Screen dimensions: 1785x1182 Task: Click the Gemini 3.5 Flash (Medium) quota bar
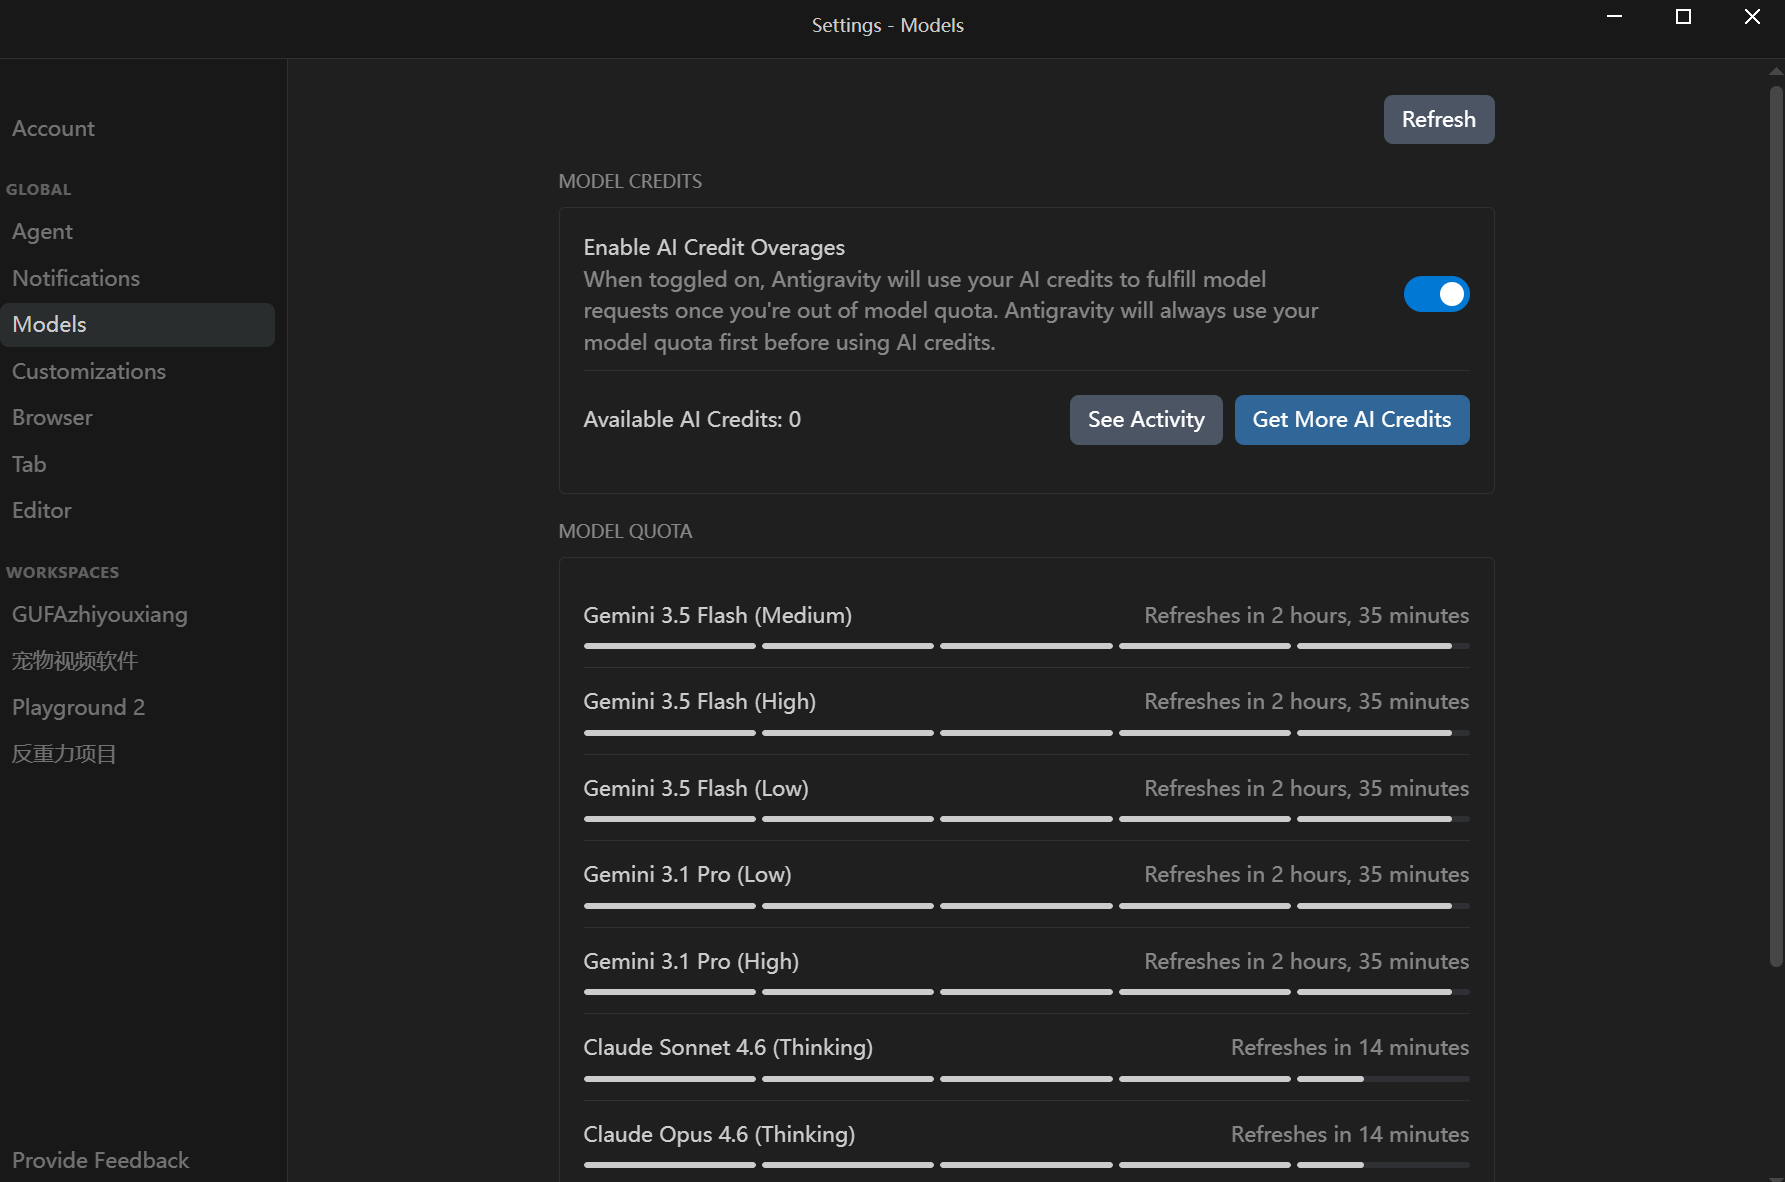[x=1026, y=646]
